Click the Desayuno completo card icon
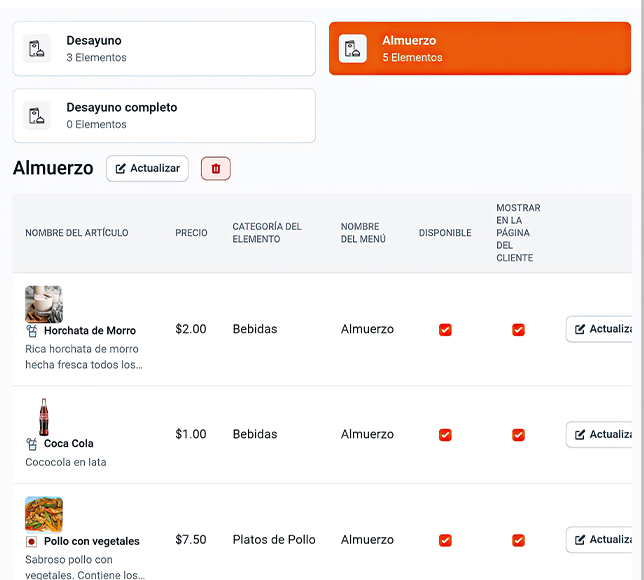644x580 pixels. tap(37, 116)
